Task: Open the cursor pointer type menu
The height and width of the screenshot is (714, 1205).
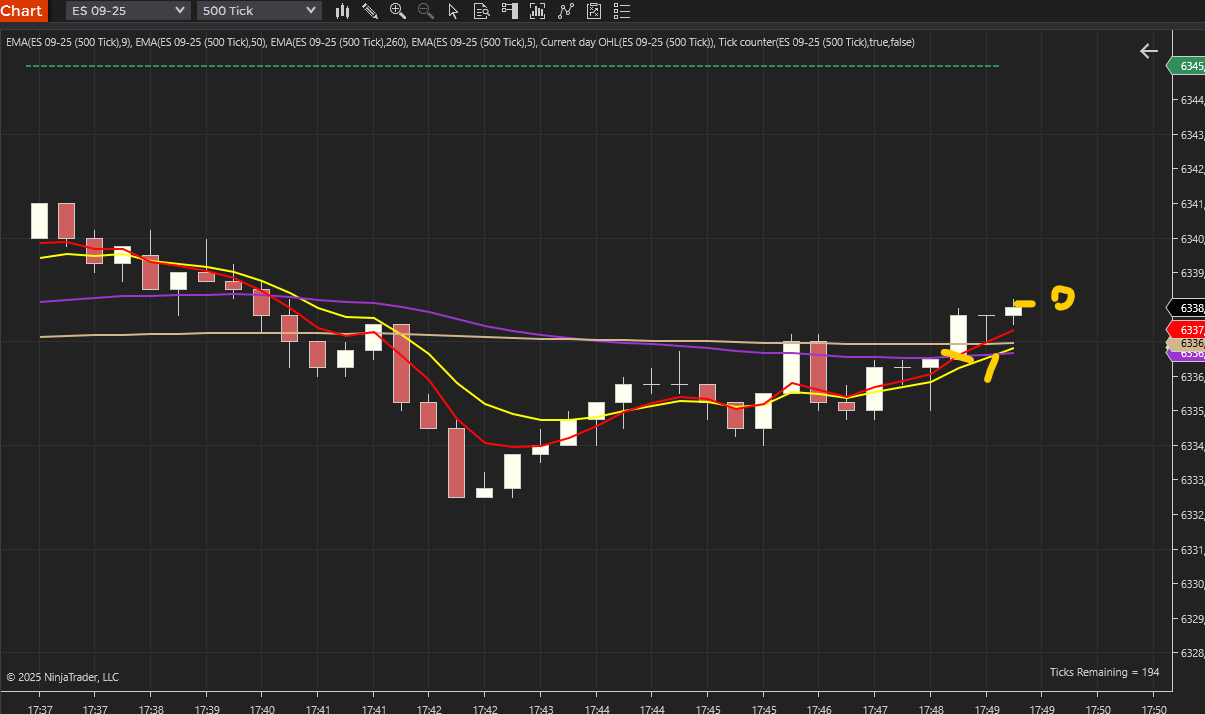Action: 454,11
